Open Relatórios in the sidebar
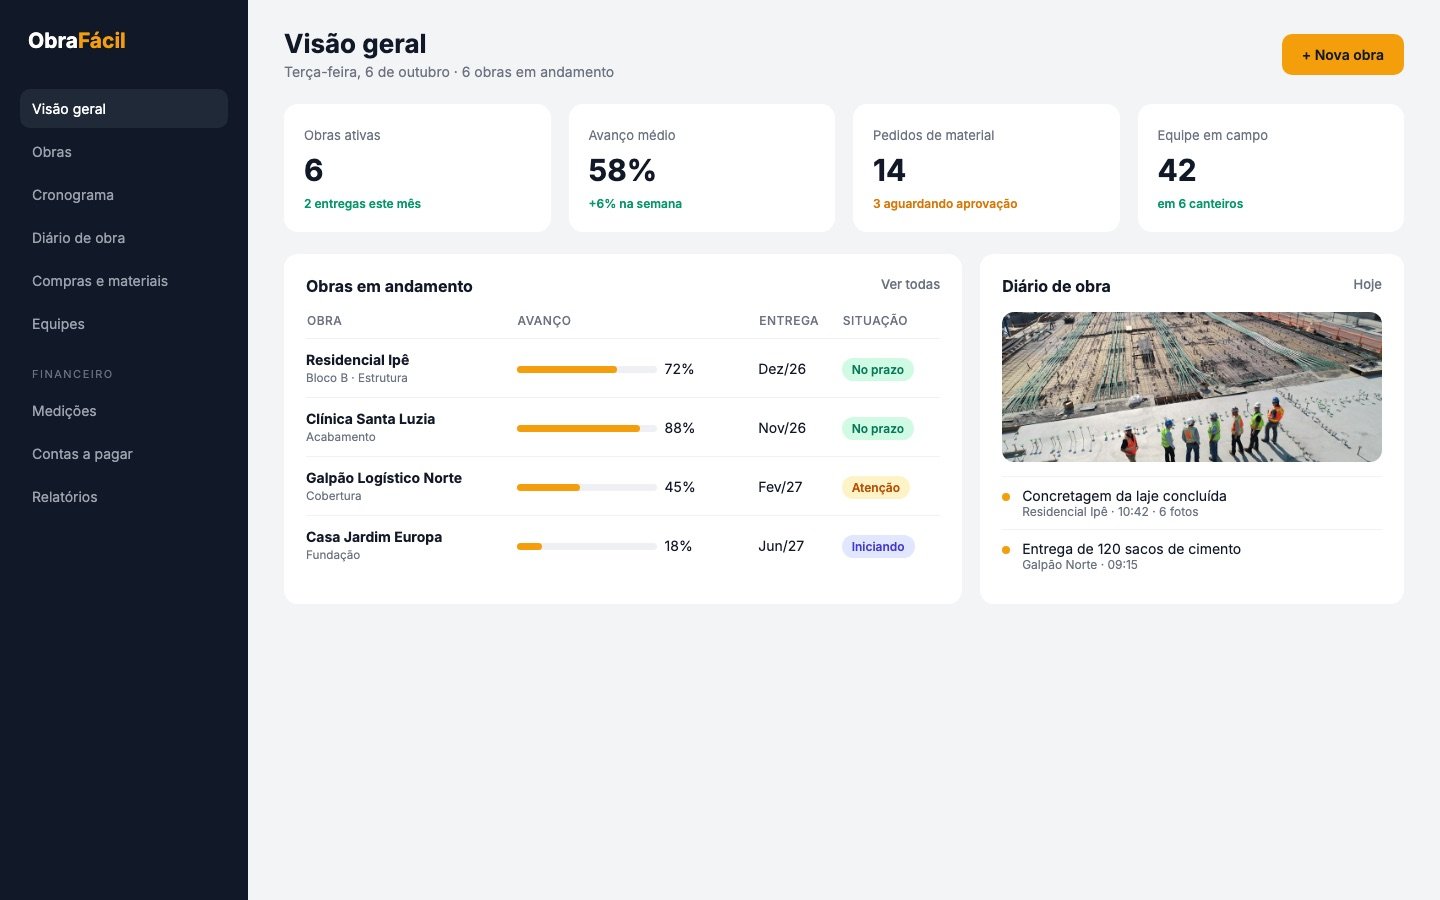 click(124, 497)
